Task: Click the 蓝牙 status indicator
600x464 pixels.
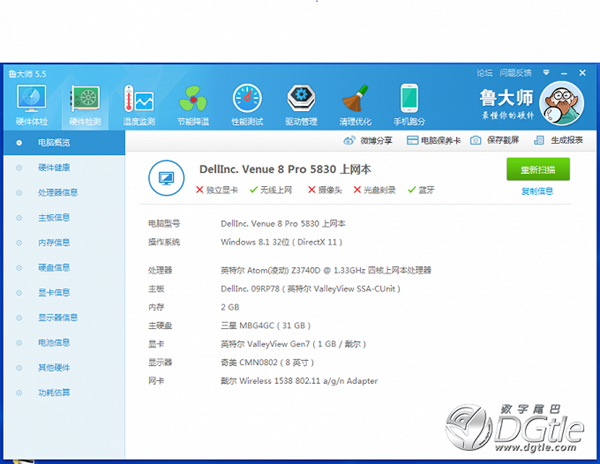Action: [x=421, y=190]
